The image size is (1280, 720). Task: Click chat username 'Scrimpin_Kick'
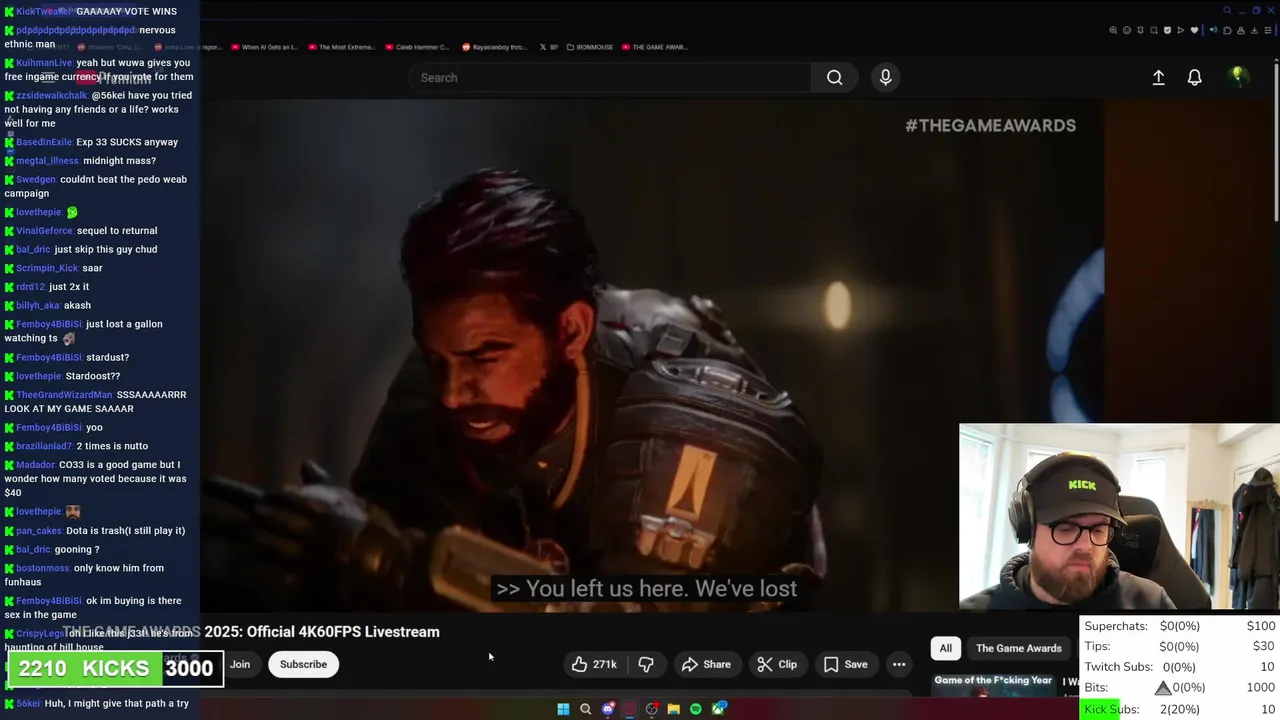click(x=47, y=268)
